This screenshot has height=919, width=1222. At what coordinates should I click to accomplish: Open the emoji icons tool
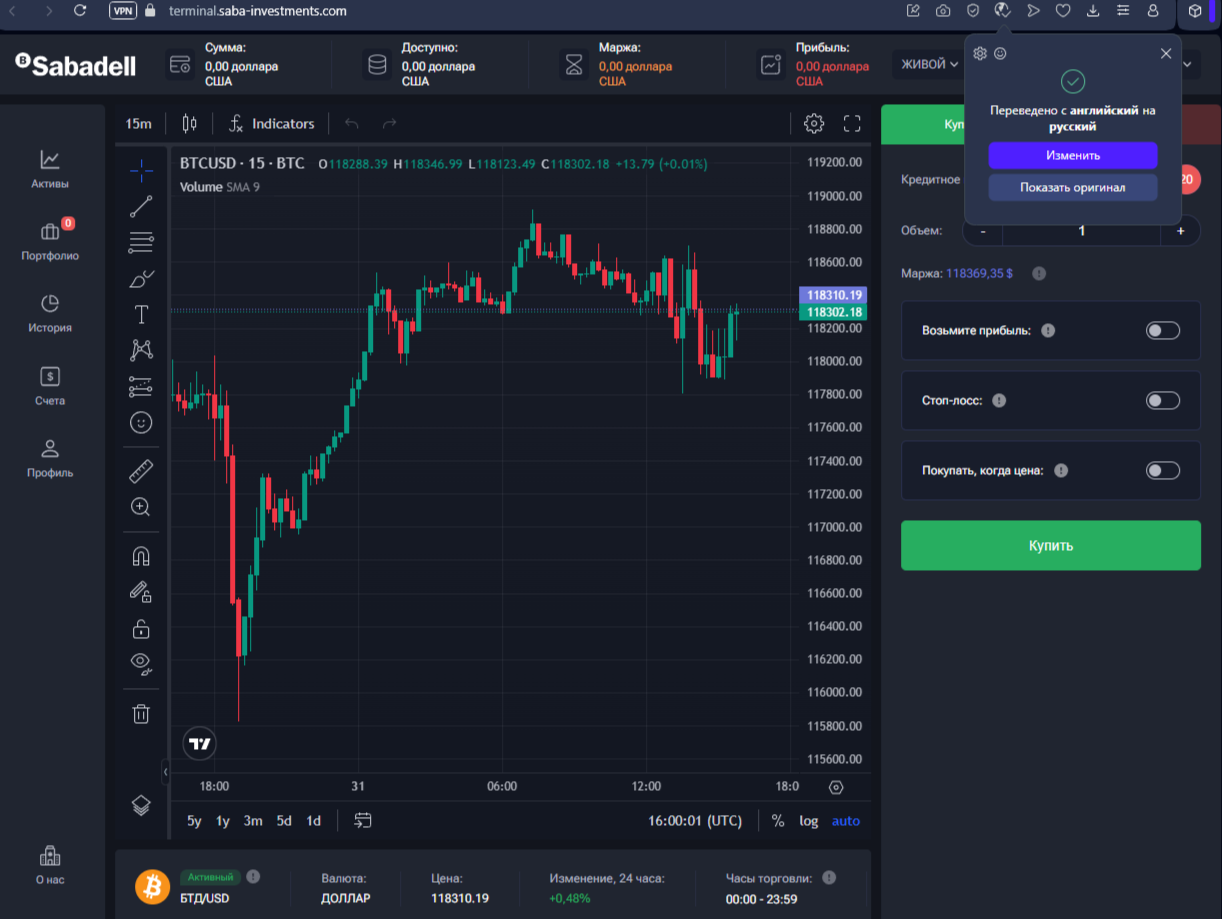(141, 423)
